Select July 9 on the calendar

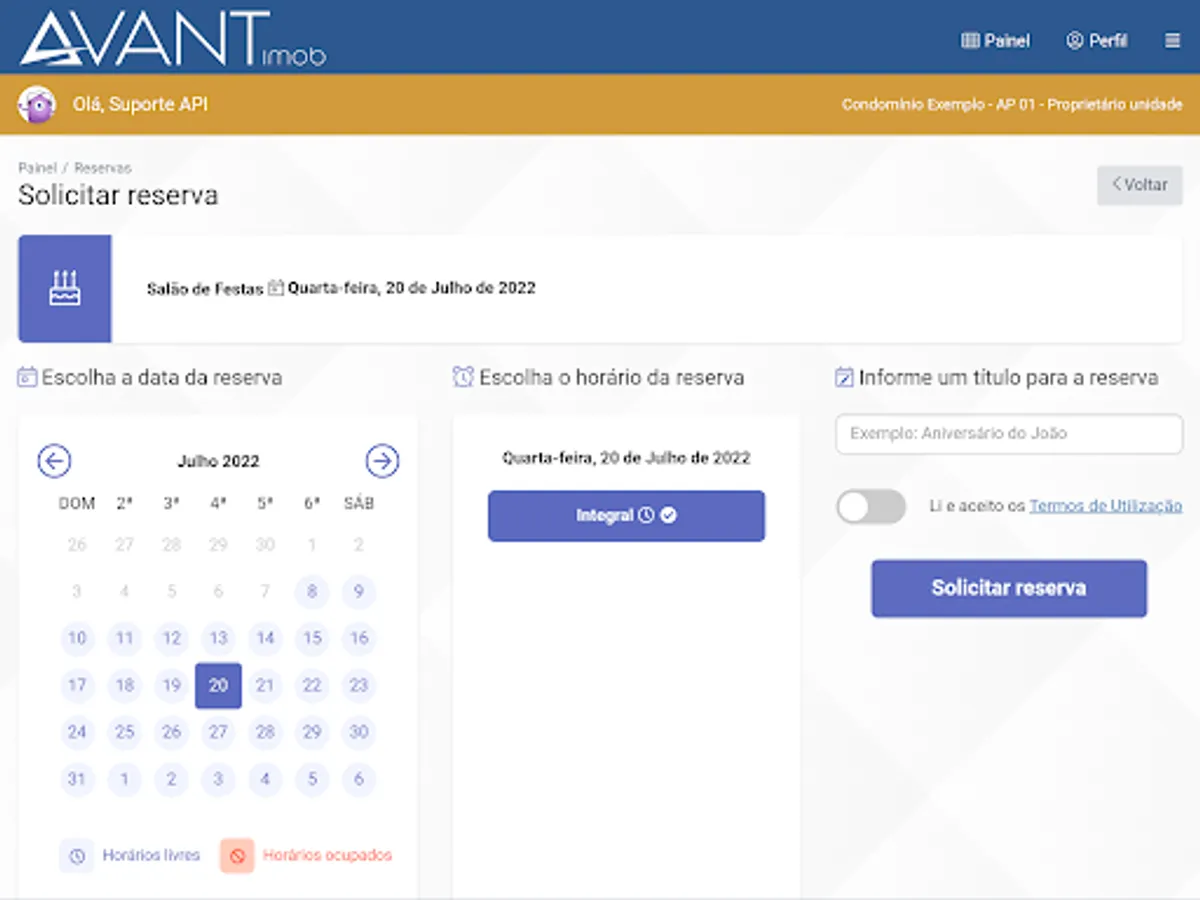(x=359, y=591)
